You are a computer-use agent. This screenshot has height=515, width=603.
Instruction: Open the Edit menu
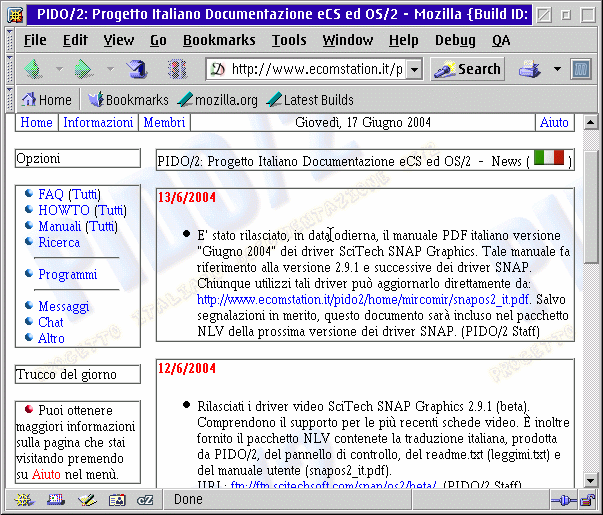(75, 40)
